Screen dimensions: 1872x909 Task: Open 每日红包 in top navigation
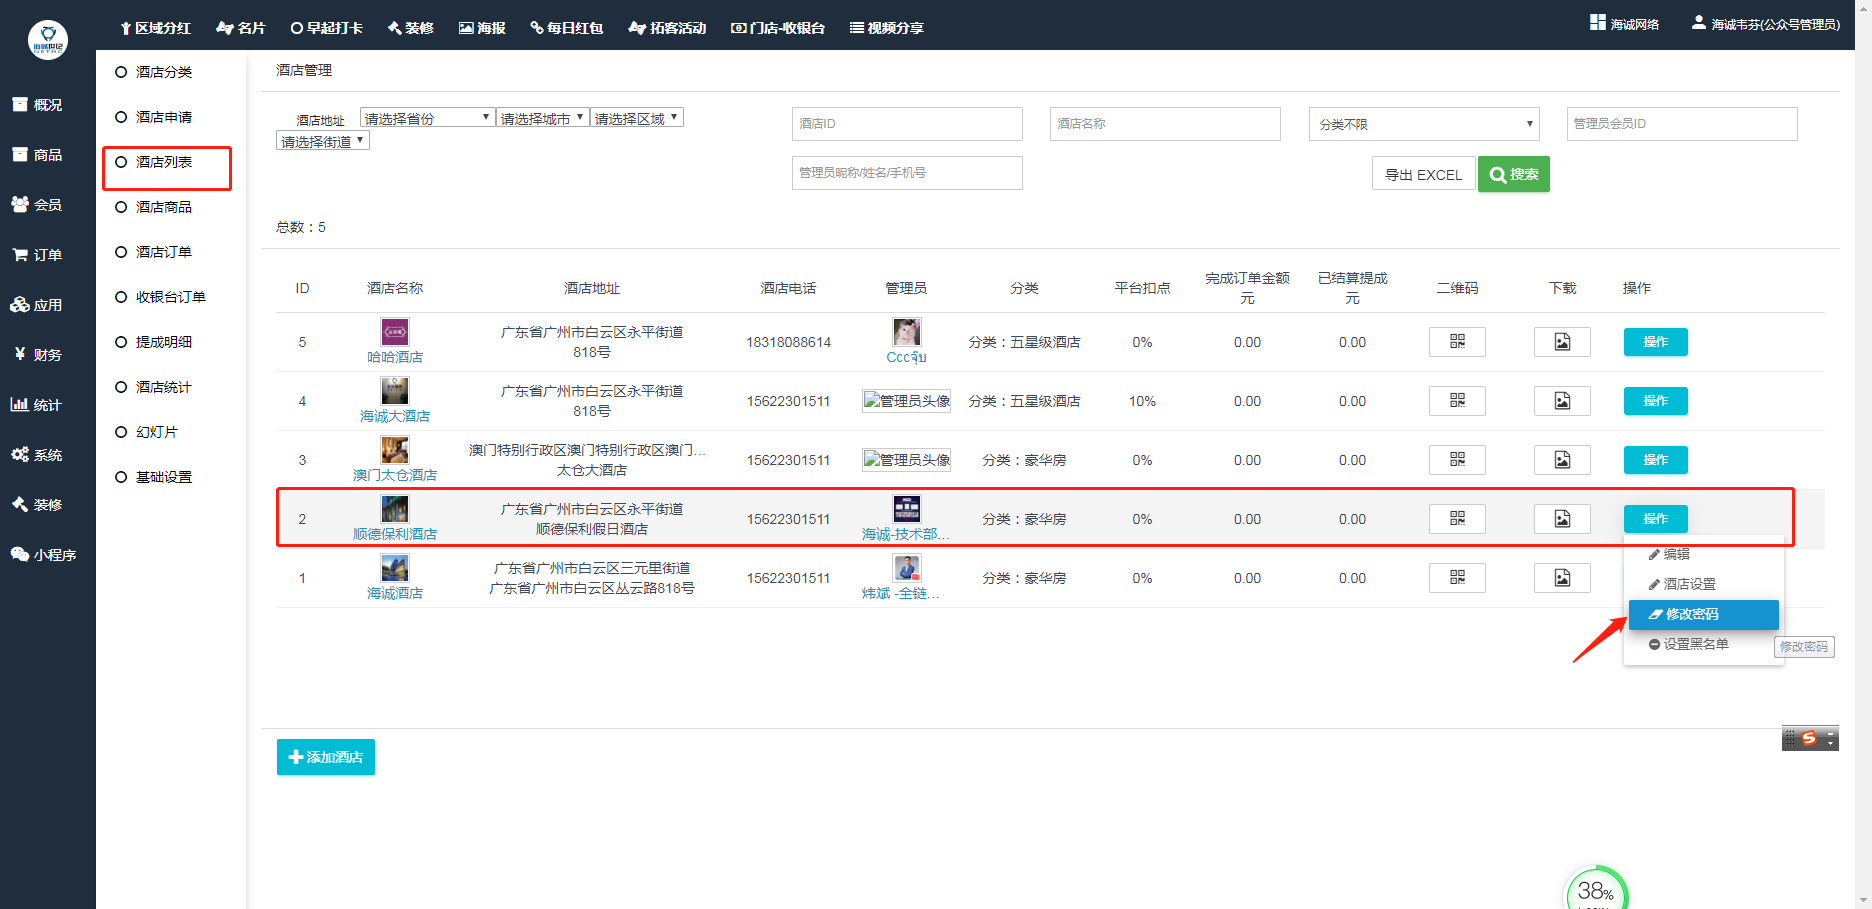click(567, 28)
